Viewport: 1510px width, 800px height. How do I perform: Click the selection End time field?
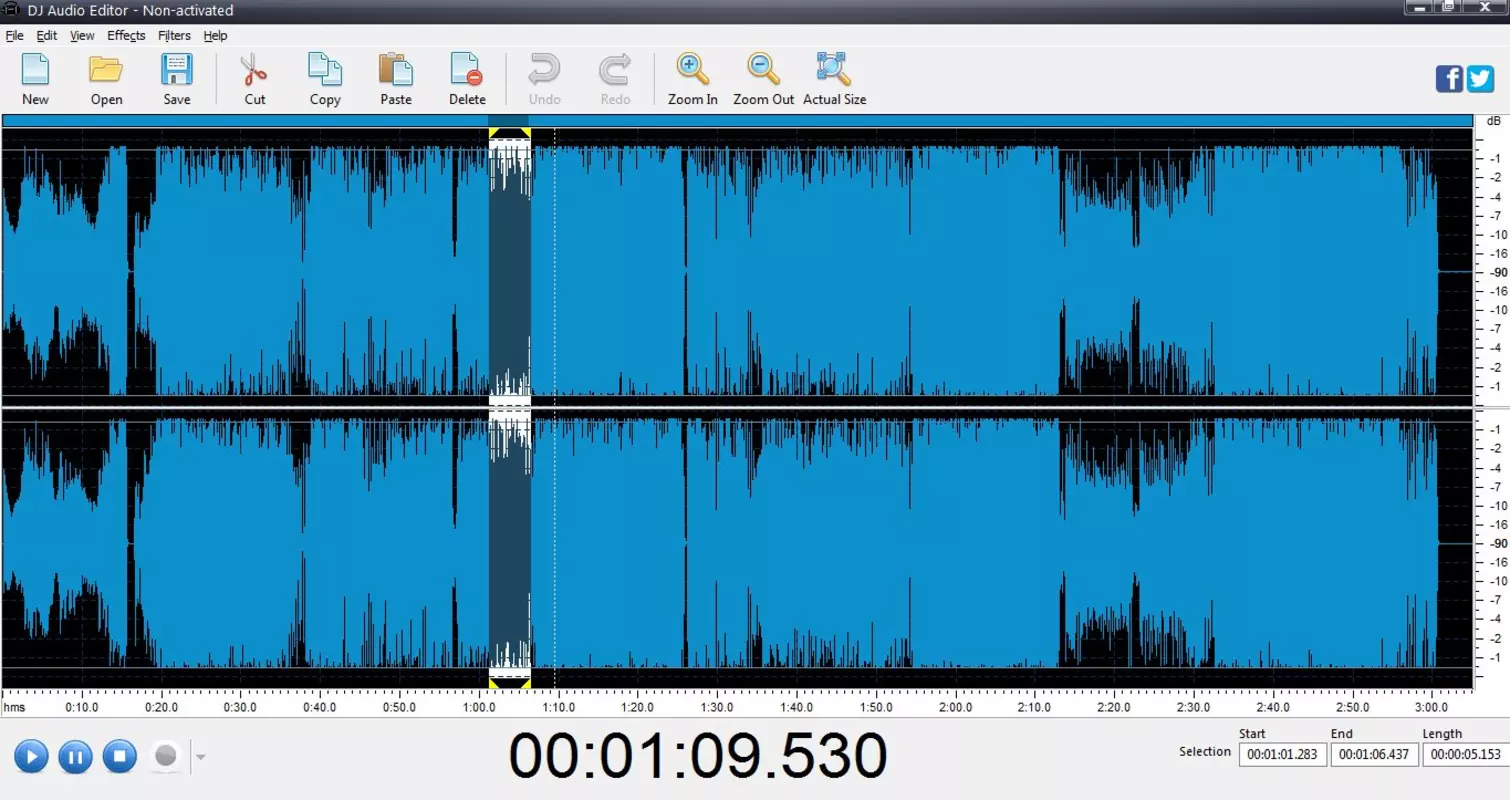click(1374, 755)
